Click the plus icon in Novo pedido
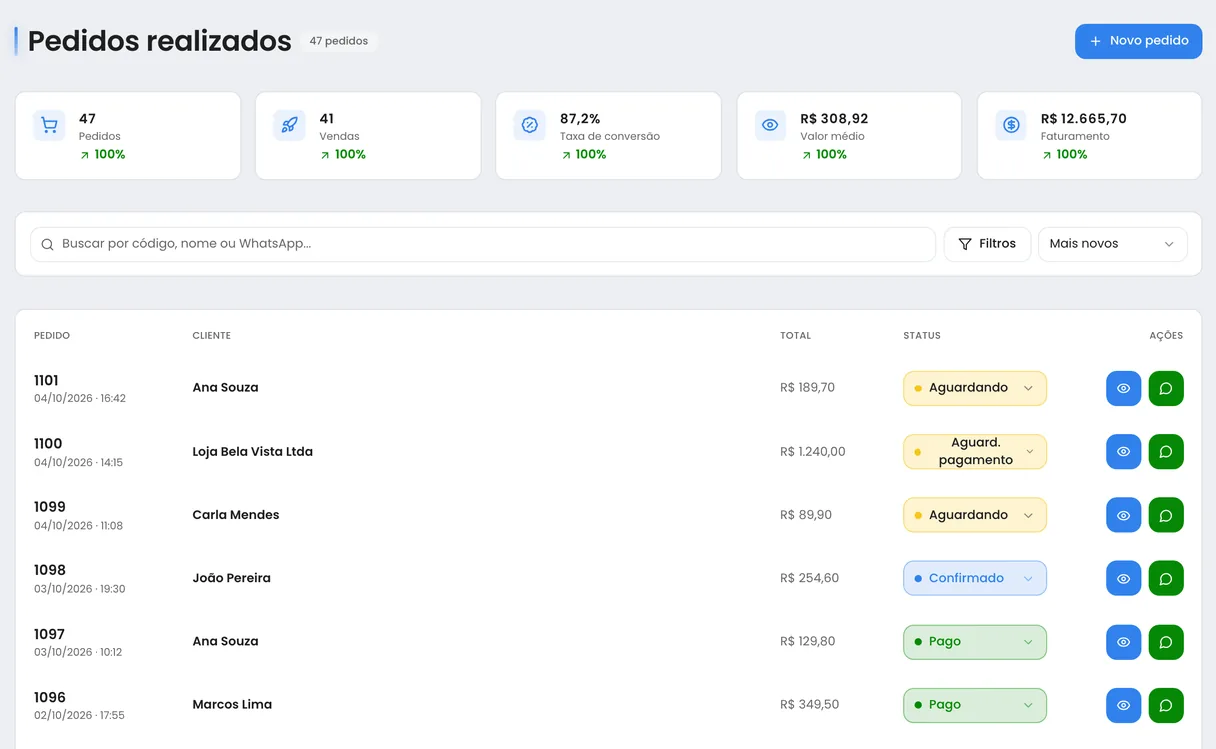1216x749 pixels. tap(1095, 41)
